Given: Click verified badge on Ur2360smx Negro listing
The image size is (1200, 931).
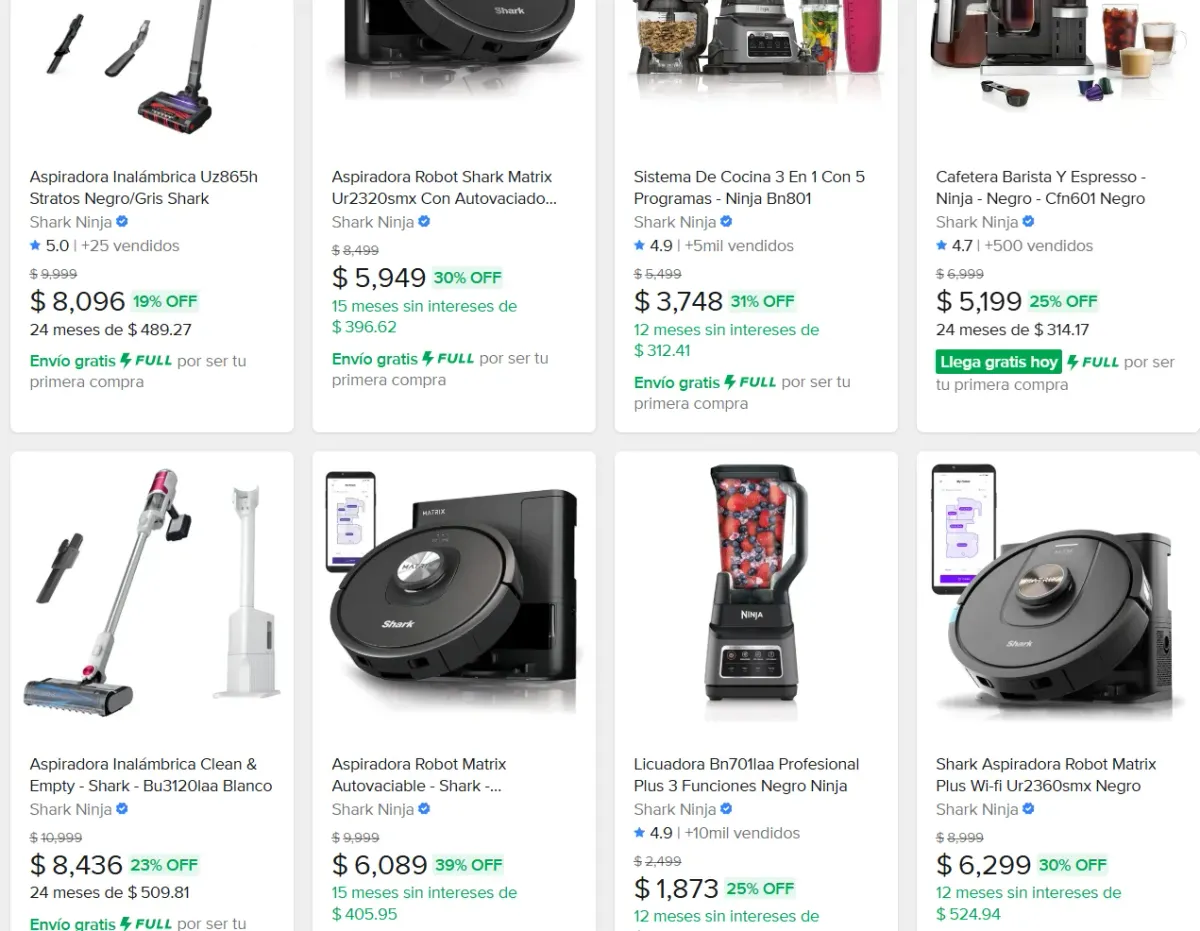Looking at the screenshot, I should tap(1028, 809).
